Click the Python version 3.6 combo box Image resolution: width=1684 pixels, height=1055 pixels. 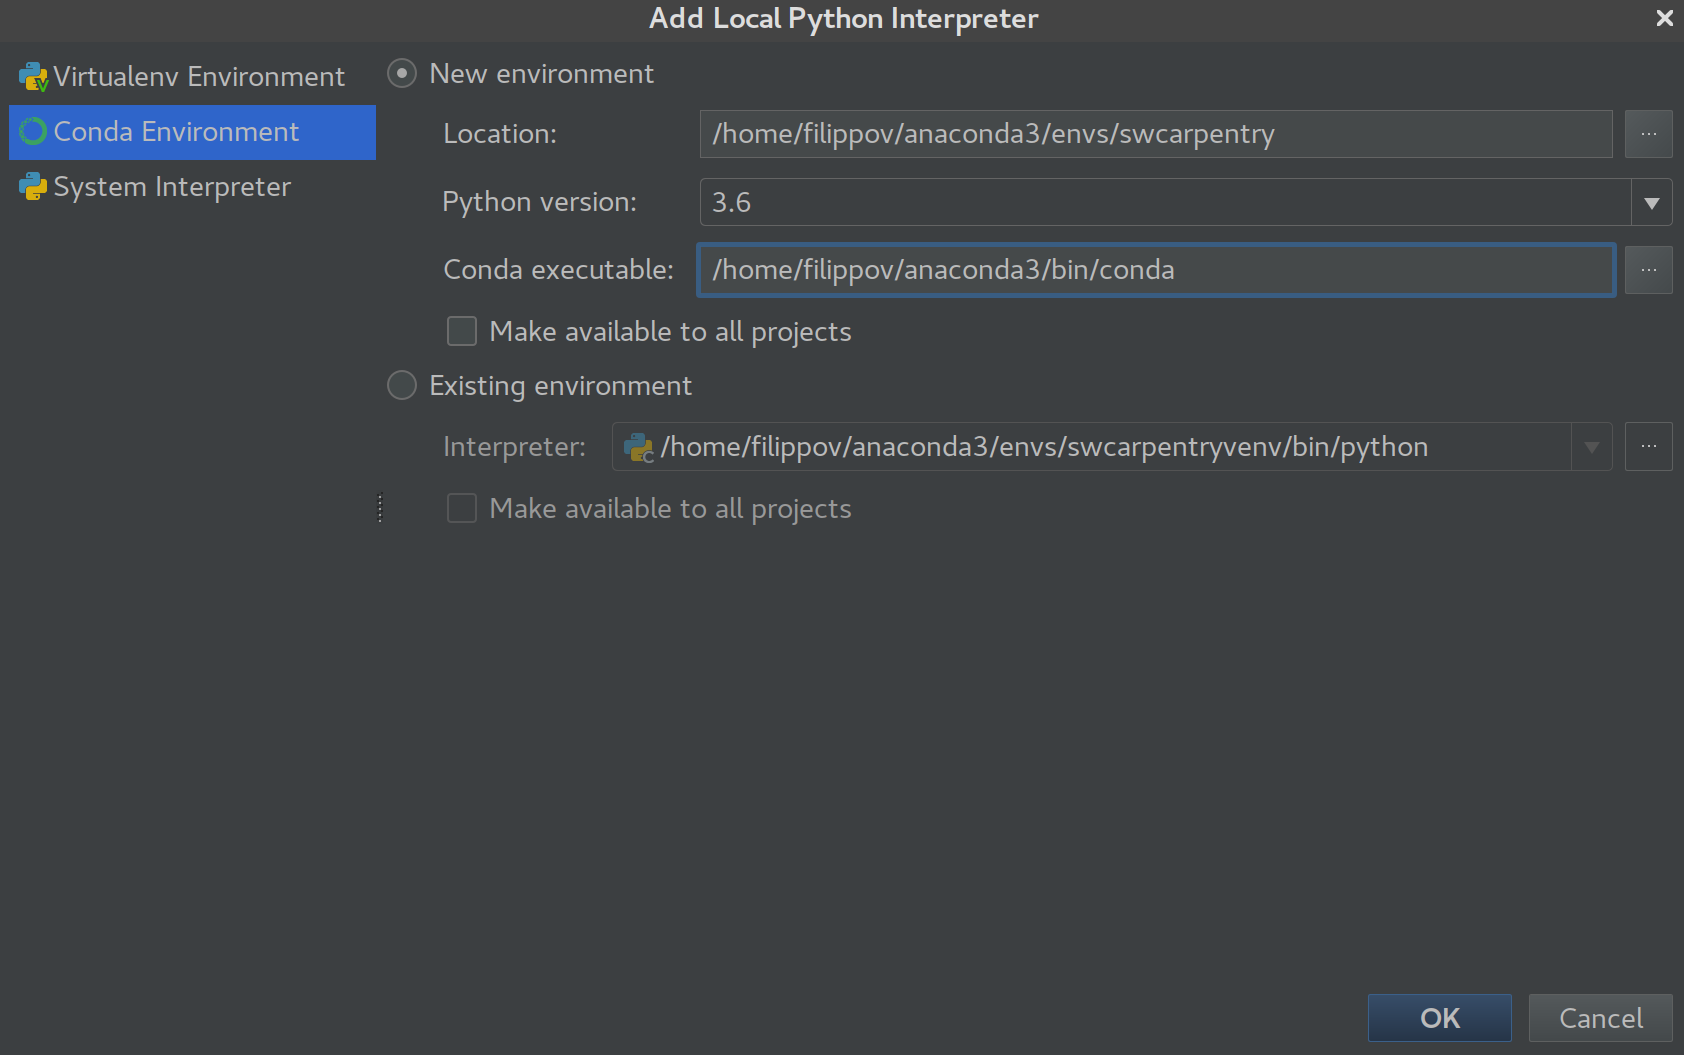tap(1164, 203)
